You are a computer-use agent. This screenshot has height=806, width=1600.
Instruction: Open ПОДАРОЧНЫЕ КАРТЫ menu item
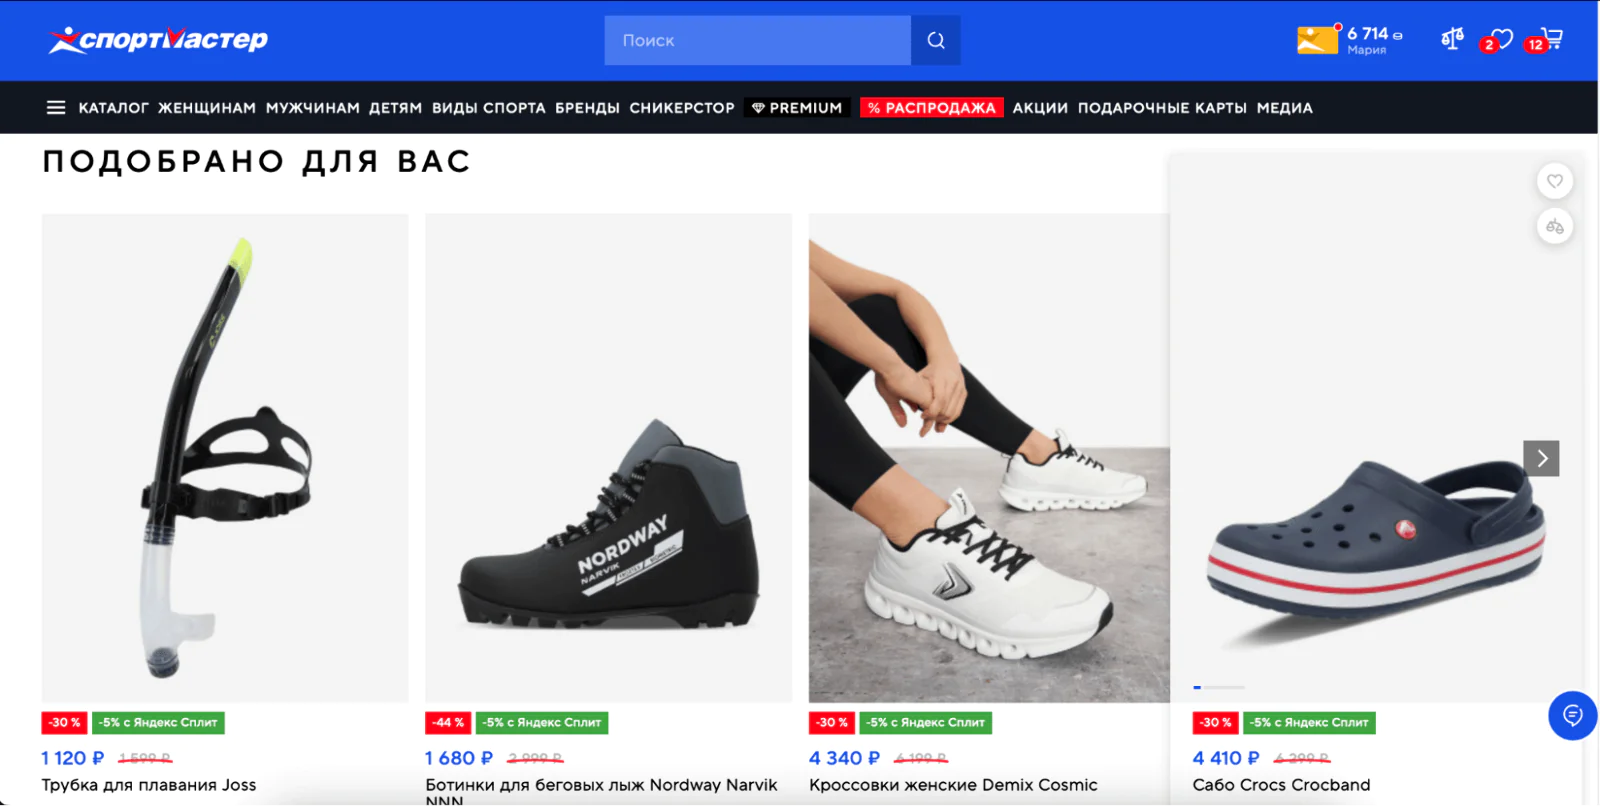pos(1162,107)
